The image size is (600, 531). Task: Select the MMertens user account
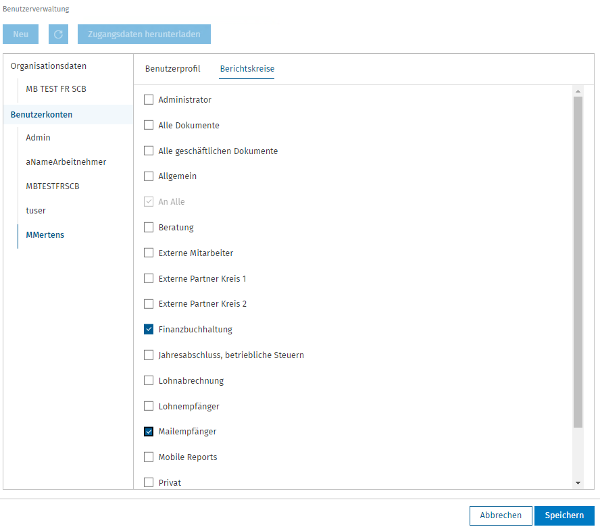[x=45, y=235]
